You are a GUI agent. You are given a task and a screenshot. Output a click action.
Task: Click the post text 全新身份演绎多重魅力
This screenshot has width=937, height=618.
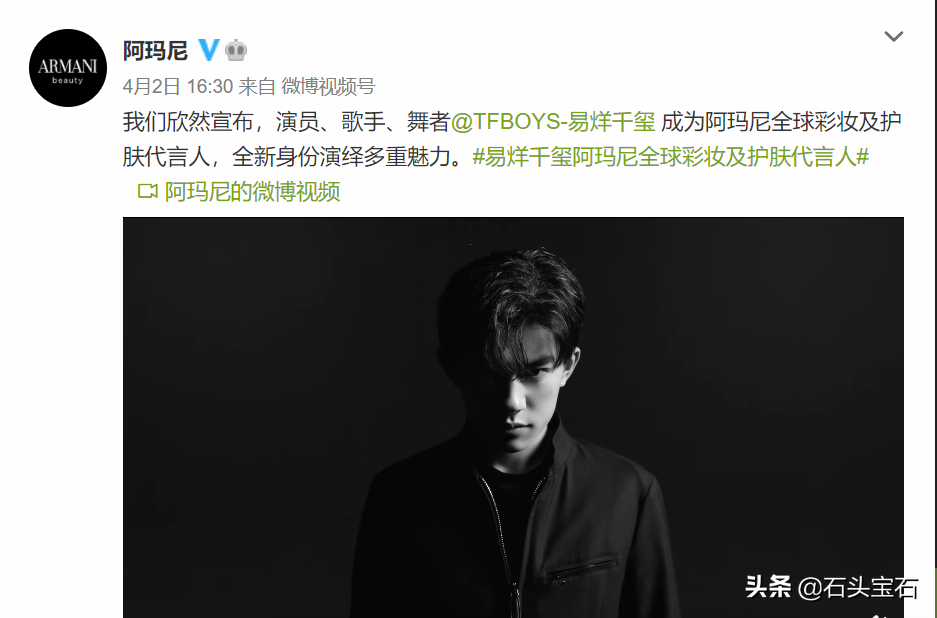pos(341,157)
